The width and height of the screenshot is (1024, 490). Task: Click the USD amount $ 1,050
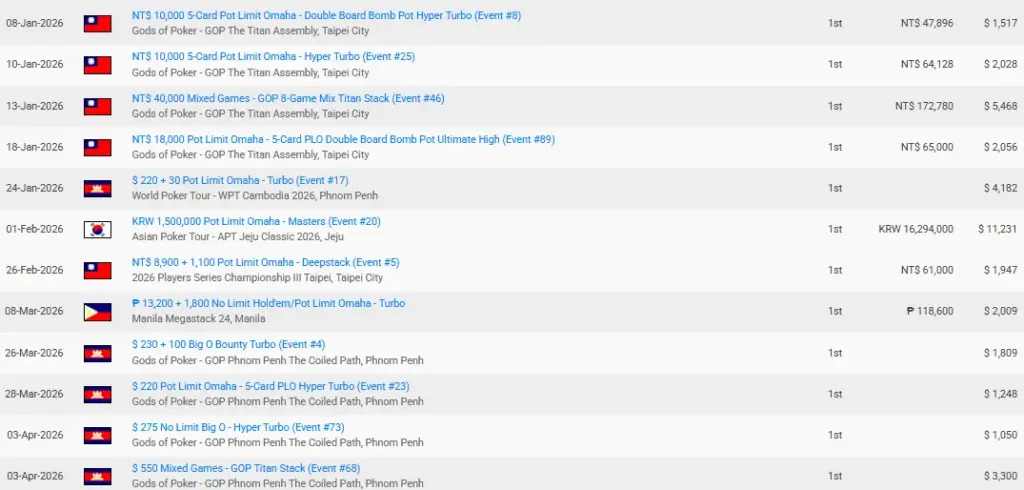point(1000,435)
